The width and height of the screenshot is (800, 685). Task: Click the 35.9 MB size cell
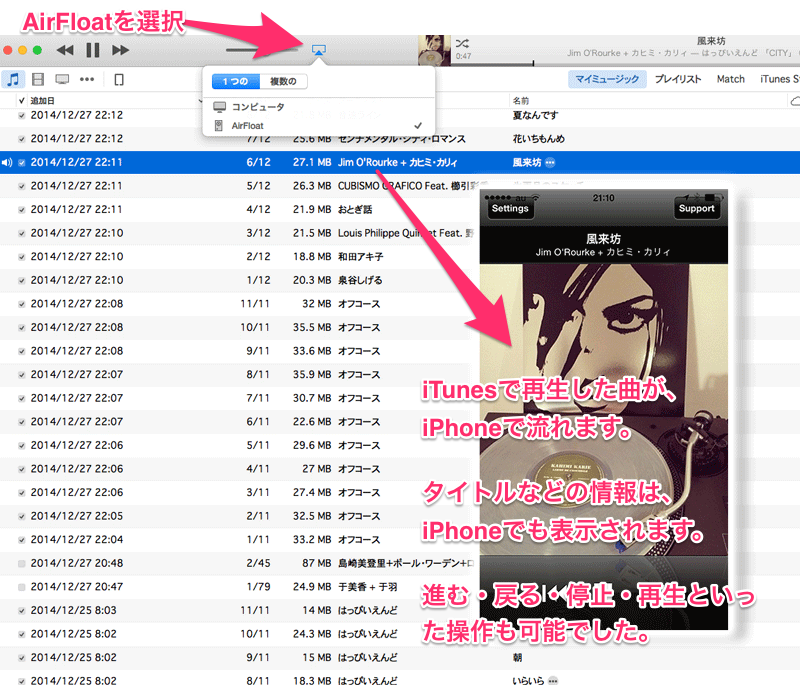coord(312,374)
